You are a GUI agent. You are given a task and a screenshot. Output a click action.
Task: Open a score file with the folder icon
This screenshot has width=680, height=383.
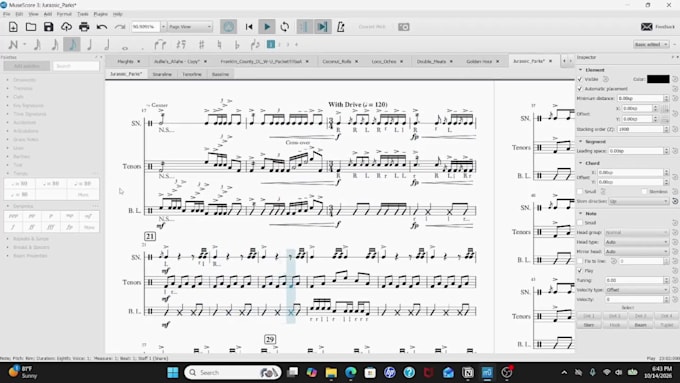31,27
